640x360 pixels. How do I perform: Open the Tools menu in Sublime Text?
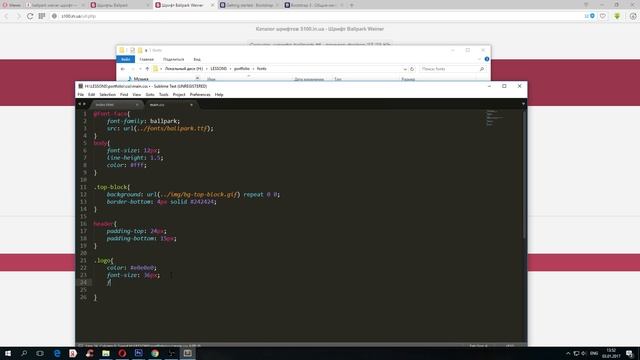pyautogui.click(x=164, y=95)
